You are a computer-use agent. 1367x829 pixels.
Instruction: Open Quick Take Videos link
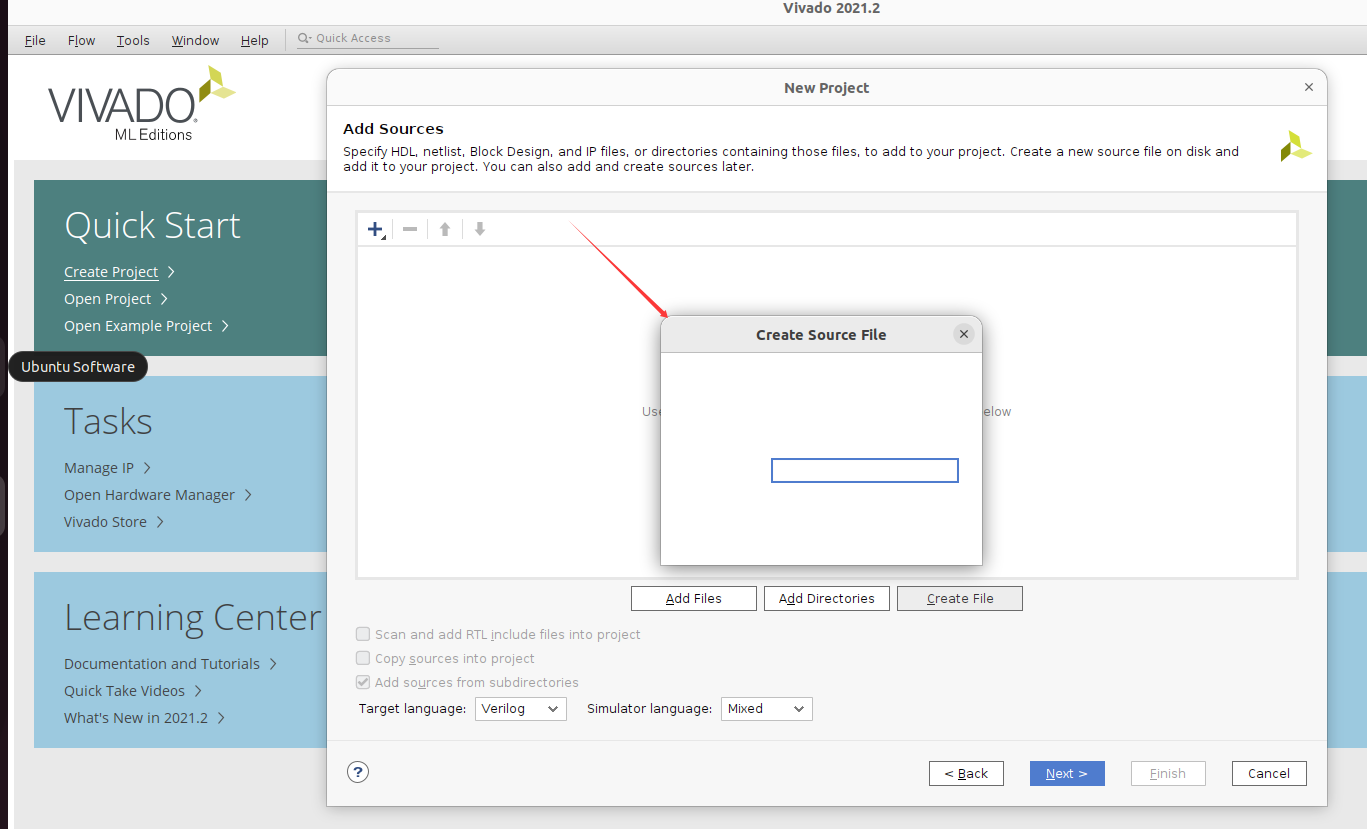point(124,691)
